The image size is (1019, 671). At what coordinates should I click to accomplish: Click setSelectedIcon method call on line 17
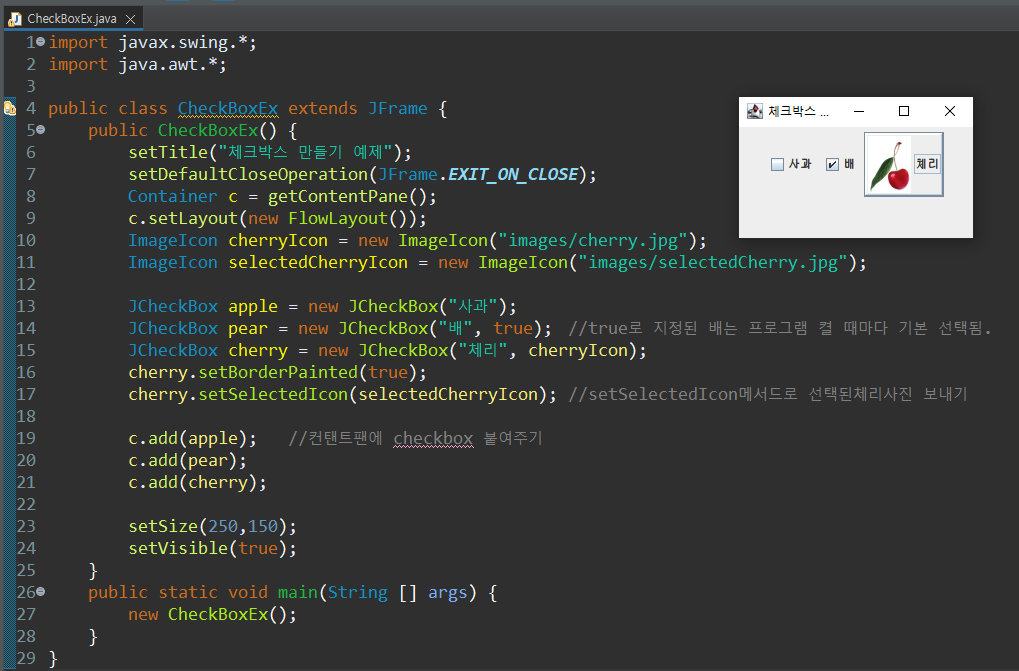click(x=273, y=394)
